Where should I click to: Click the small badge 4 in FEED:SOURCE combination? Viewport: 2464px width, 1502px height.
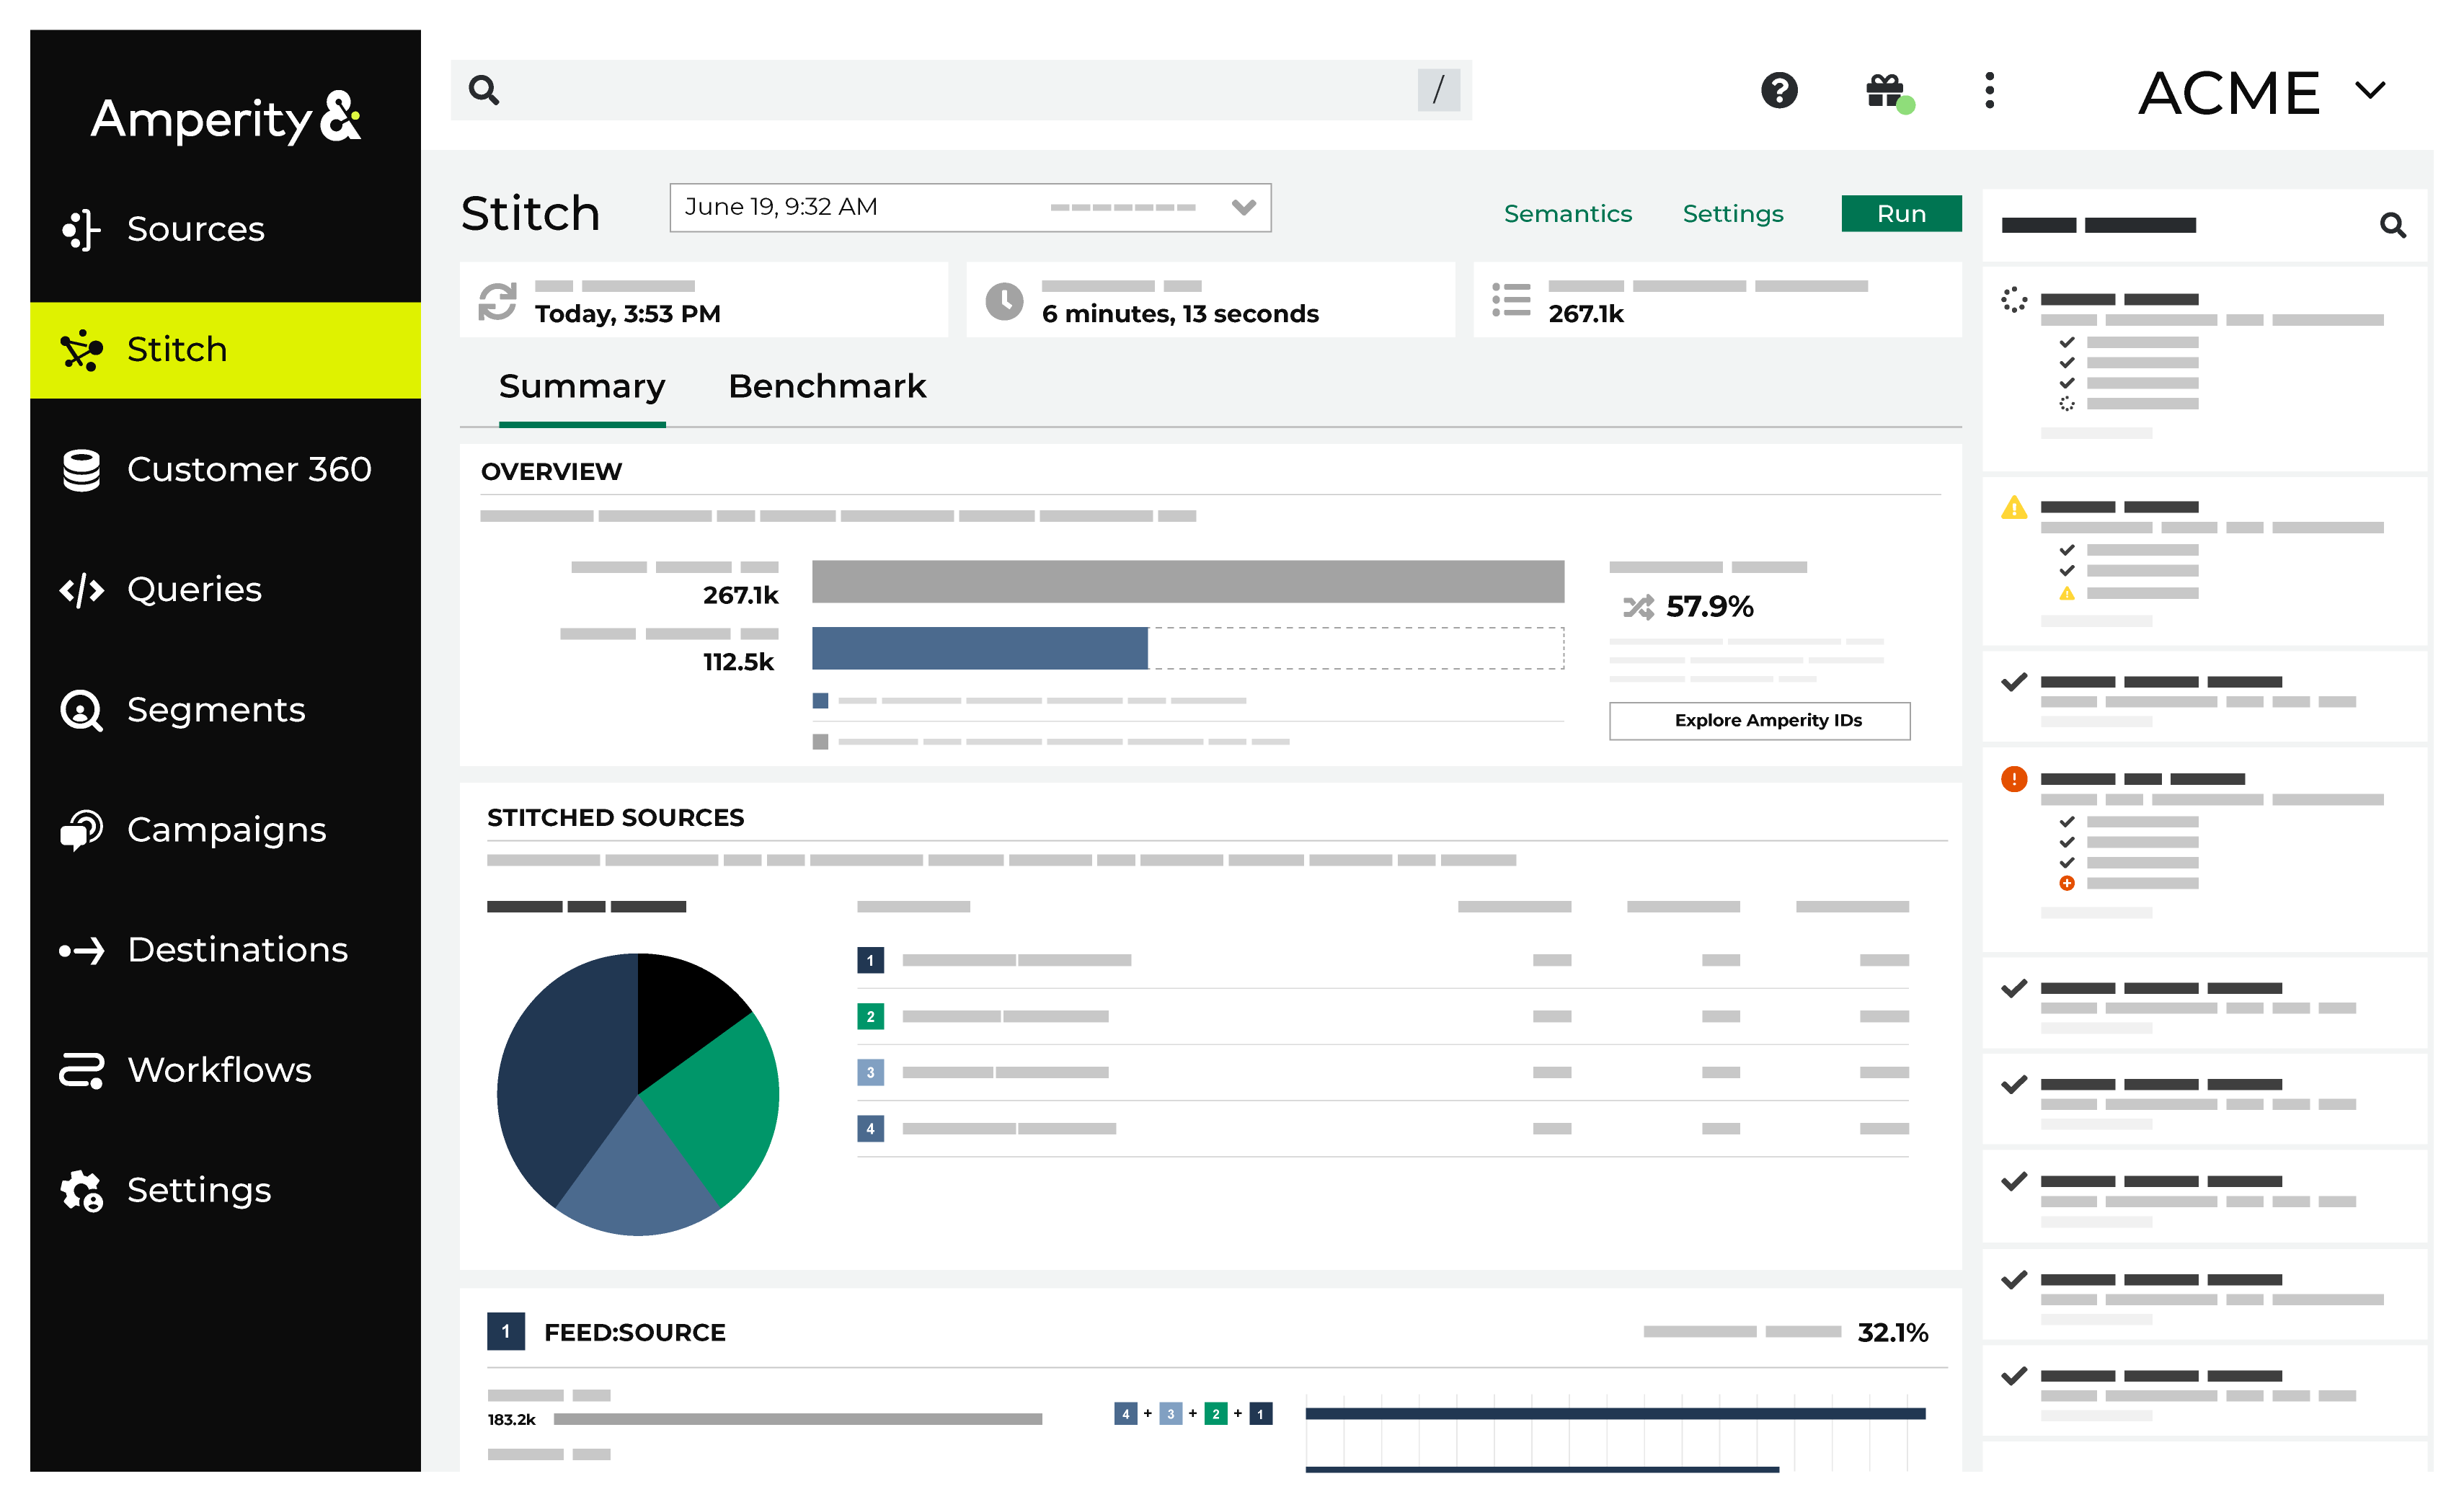(x=1125, y=1413)
